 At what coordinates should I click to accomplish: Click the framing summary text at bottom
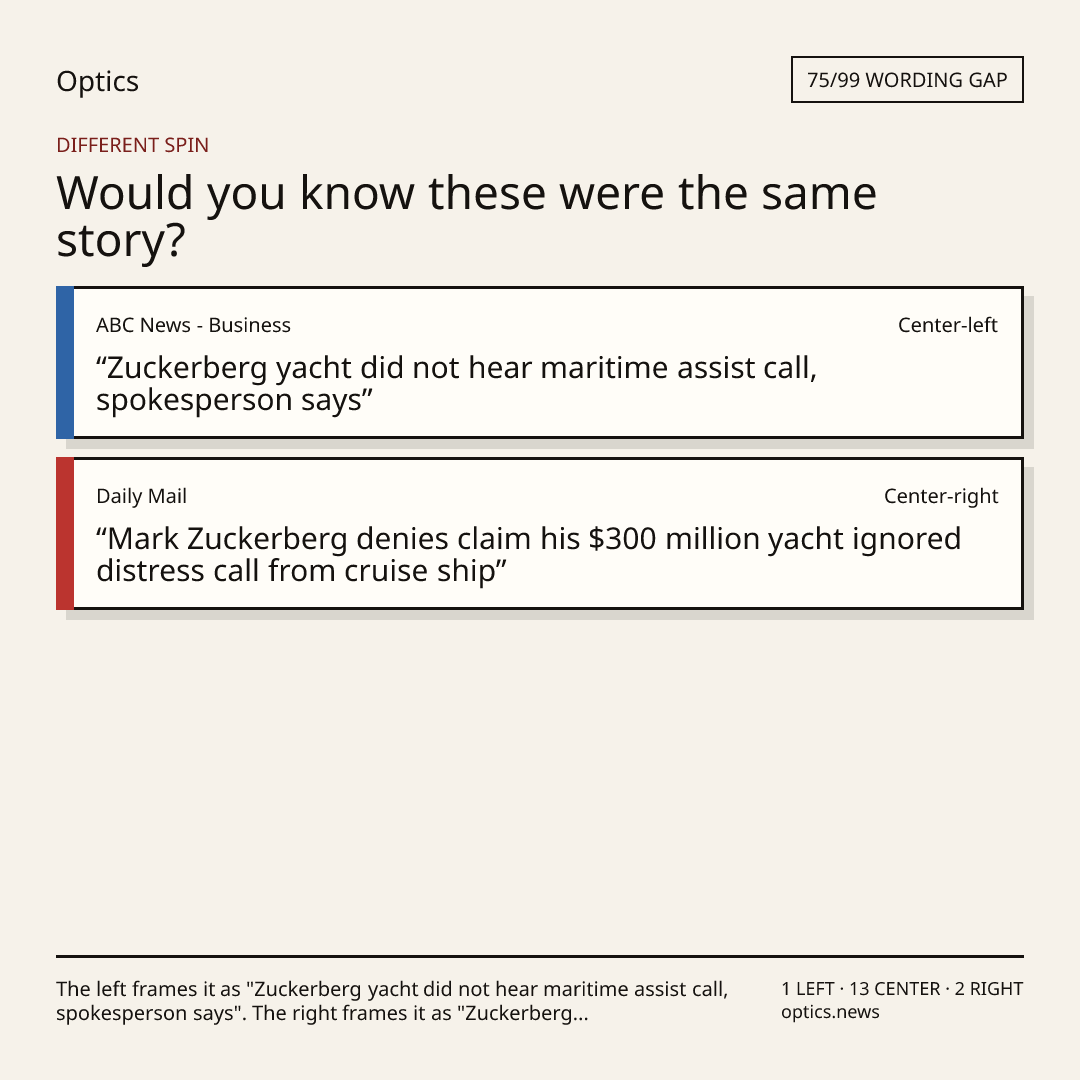pyautogui.click(x=392, y=1001)
